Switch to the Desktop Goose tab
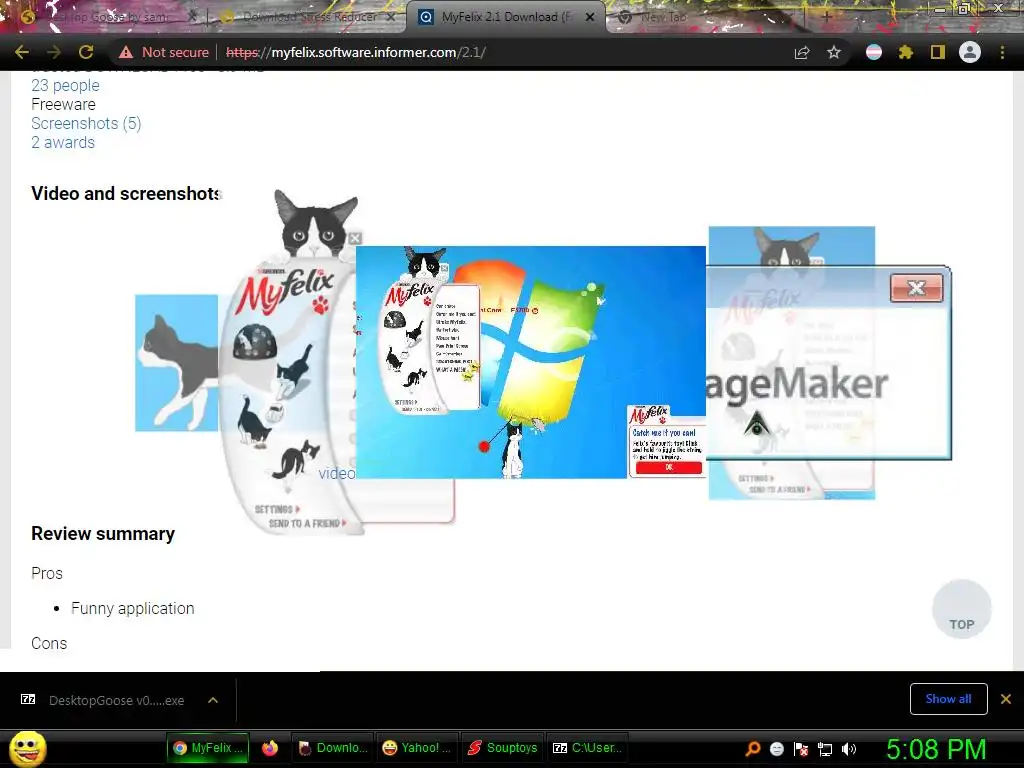Image resolution: width=1024 pixels, height=768 pixels. point(108,17)
